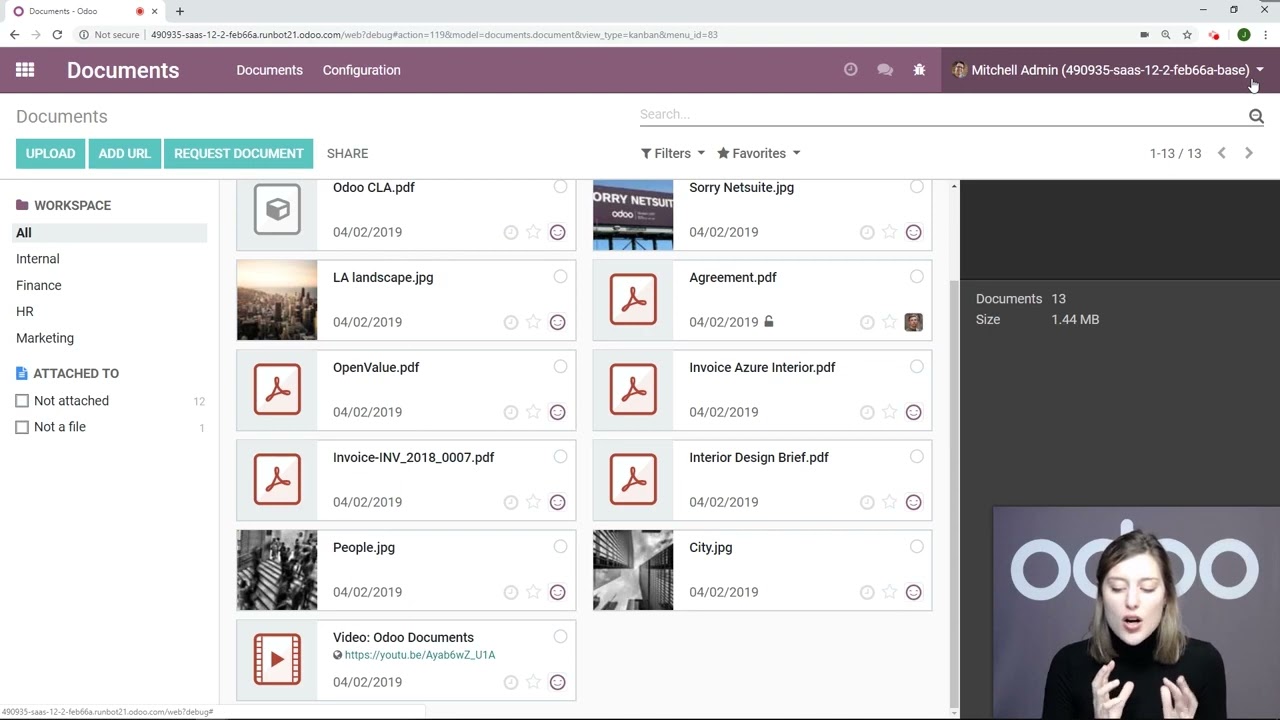Viewport: 1280px width, 720px height.
Task: Star the OpenValue.pdf document
Action: [533, 412]
